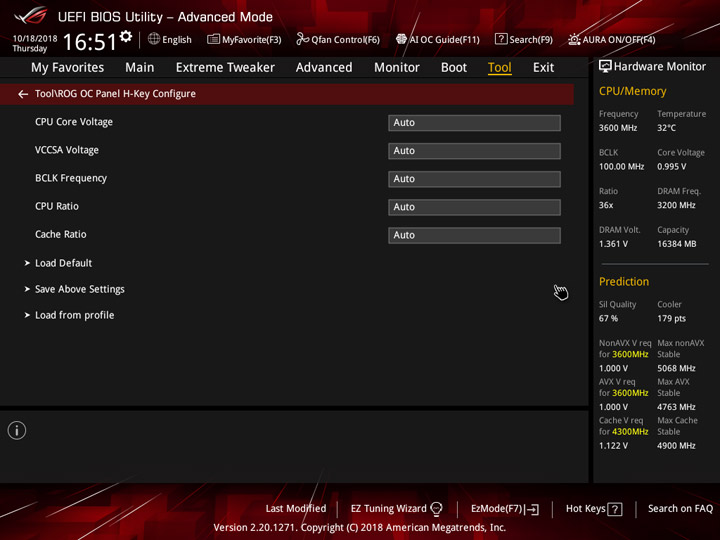
Task: Click the Version 2.20.1271 copyright text
Action: pos(360,528)
